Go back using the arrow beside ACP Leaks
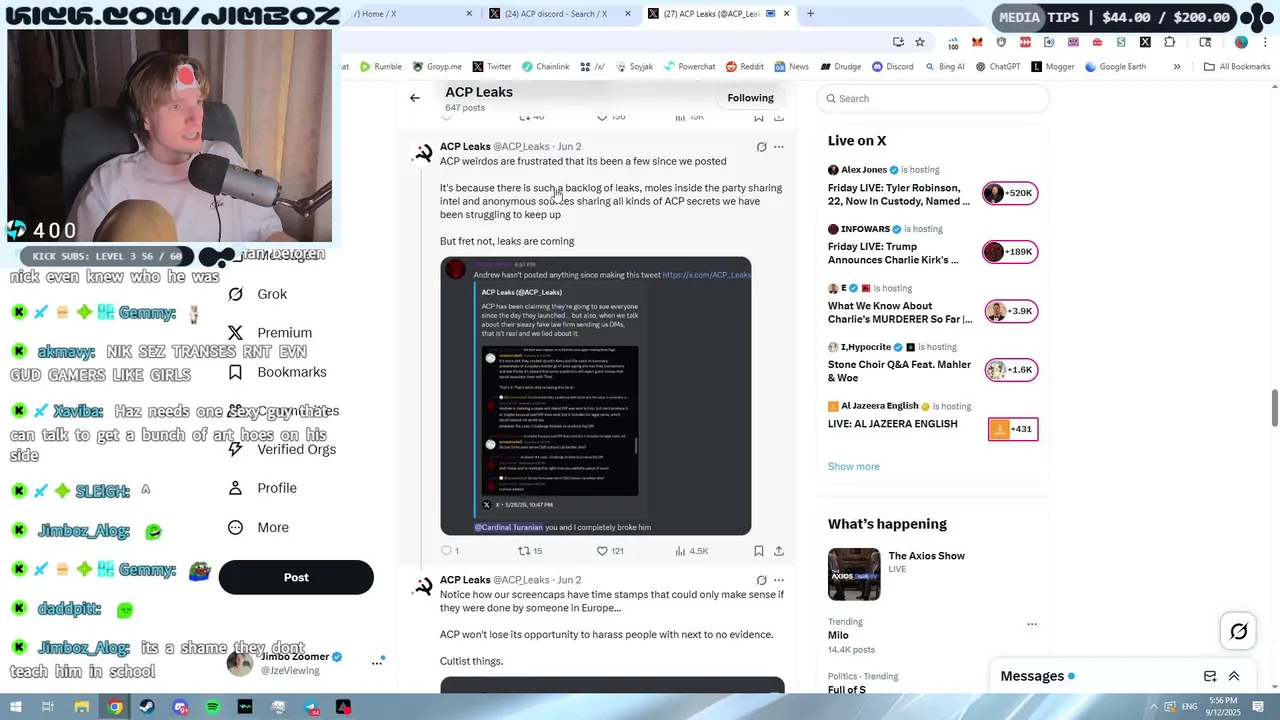 click(x=415, y=98)
